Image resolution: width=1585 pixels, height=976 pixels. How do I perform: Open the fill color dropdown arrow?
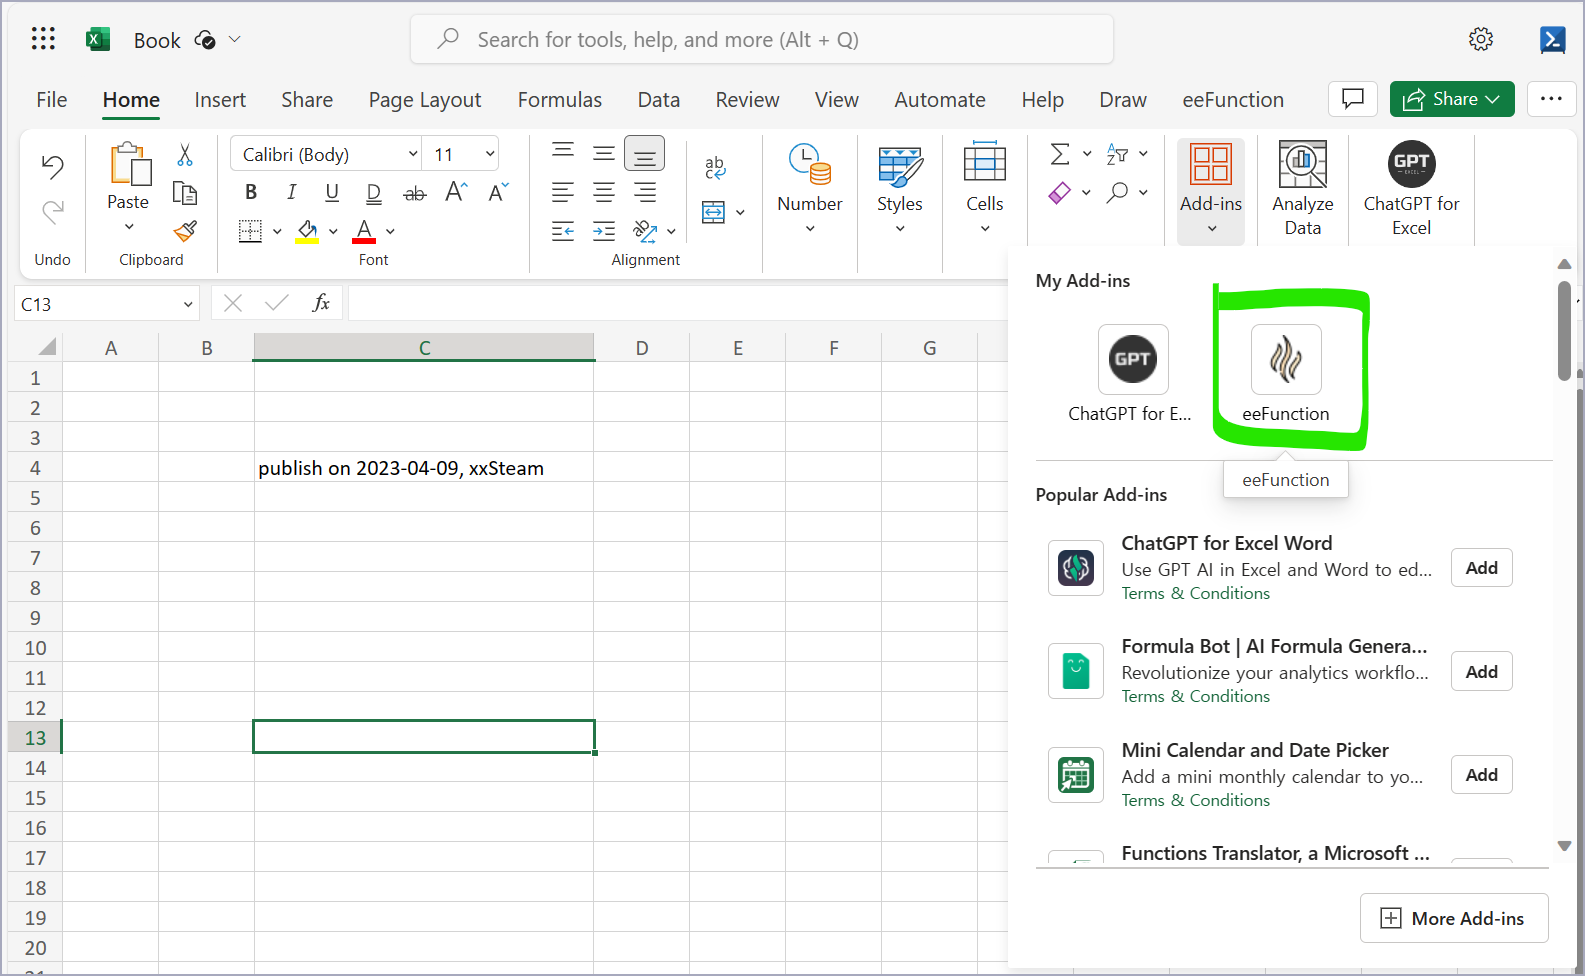point(333,232)
